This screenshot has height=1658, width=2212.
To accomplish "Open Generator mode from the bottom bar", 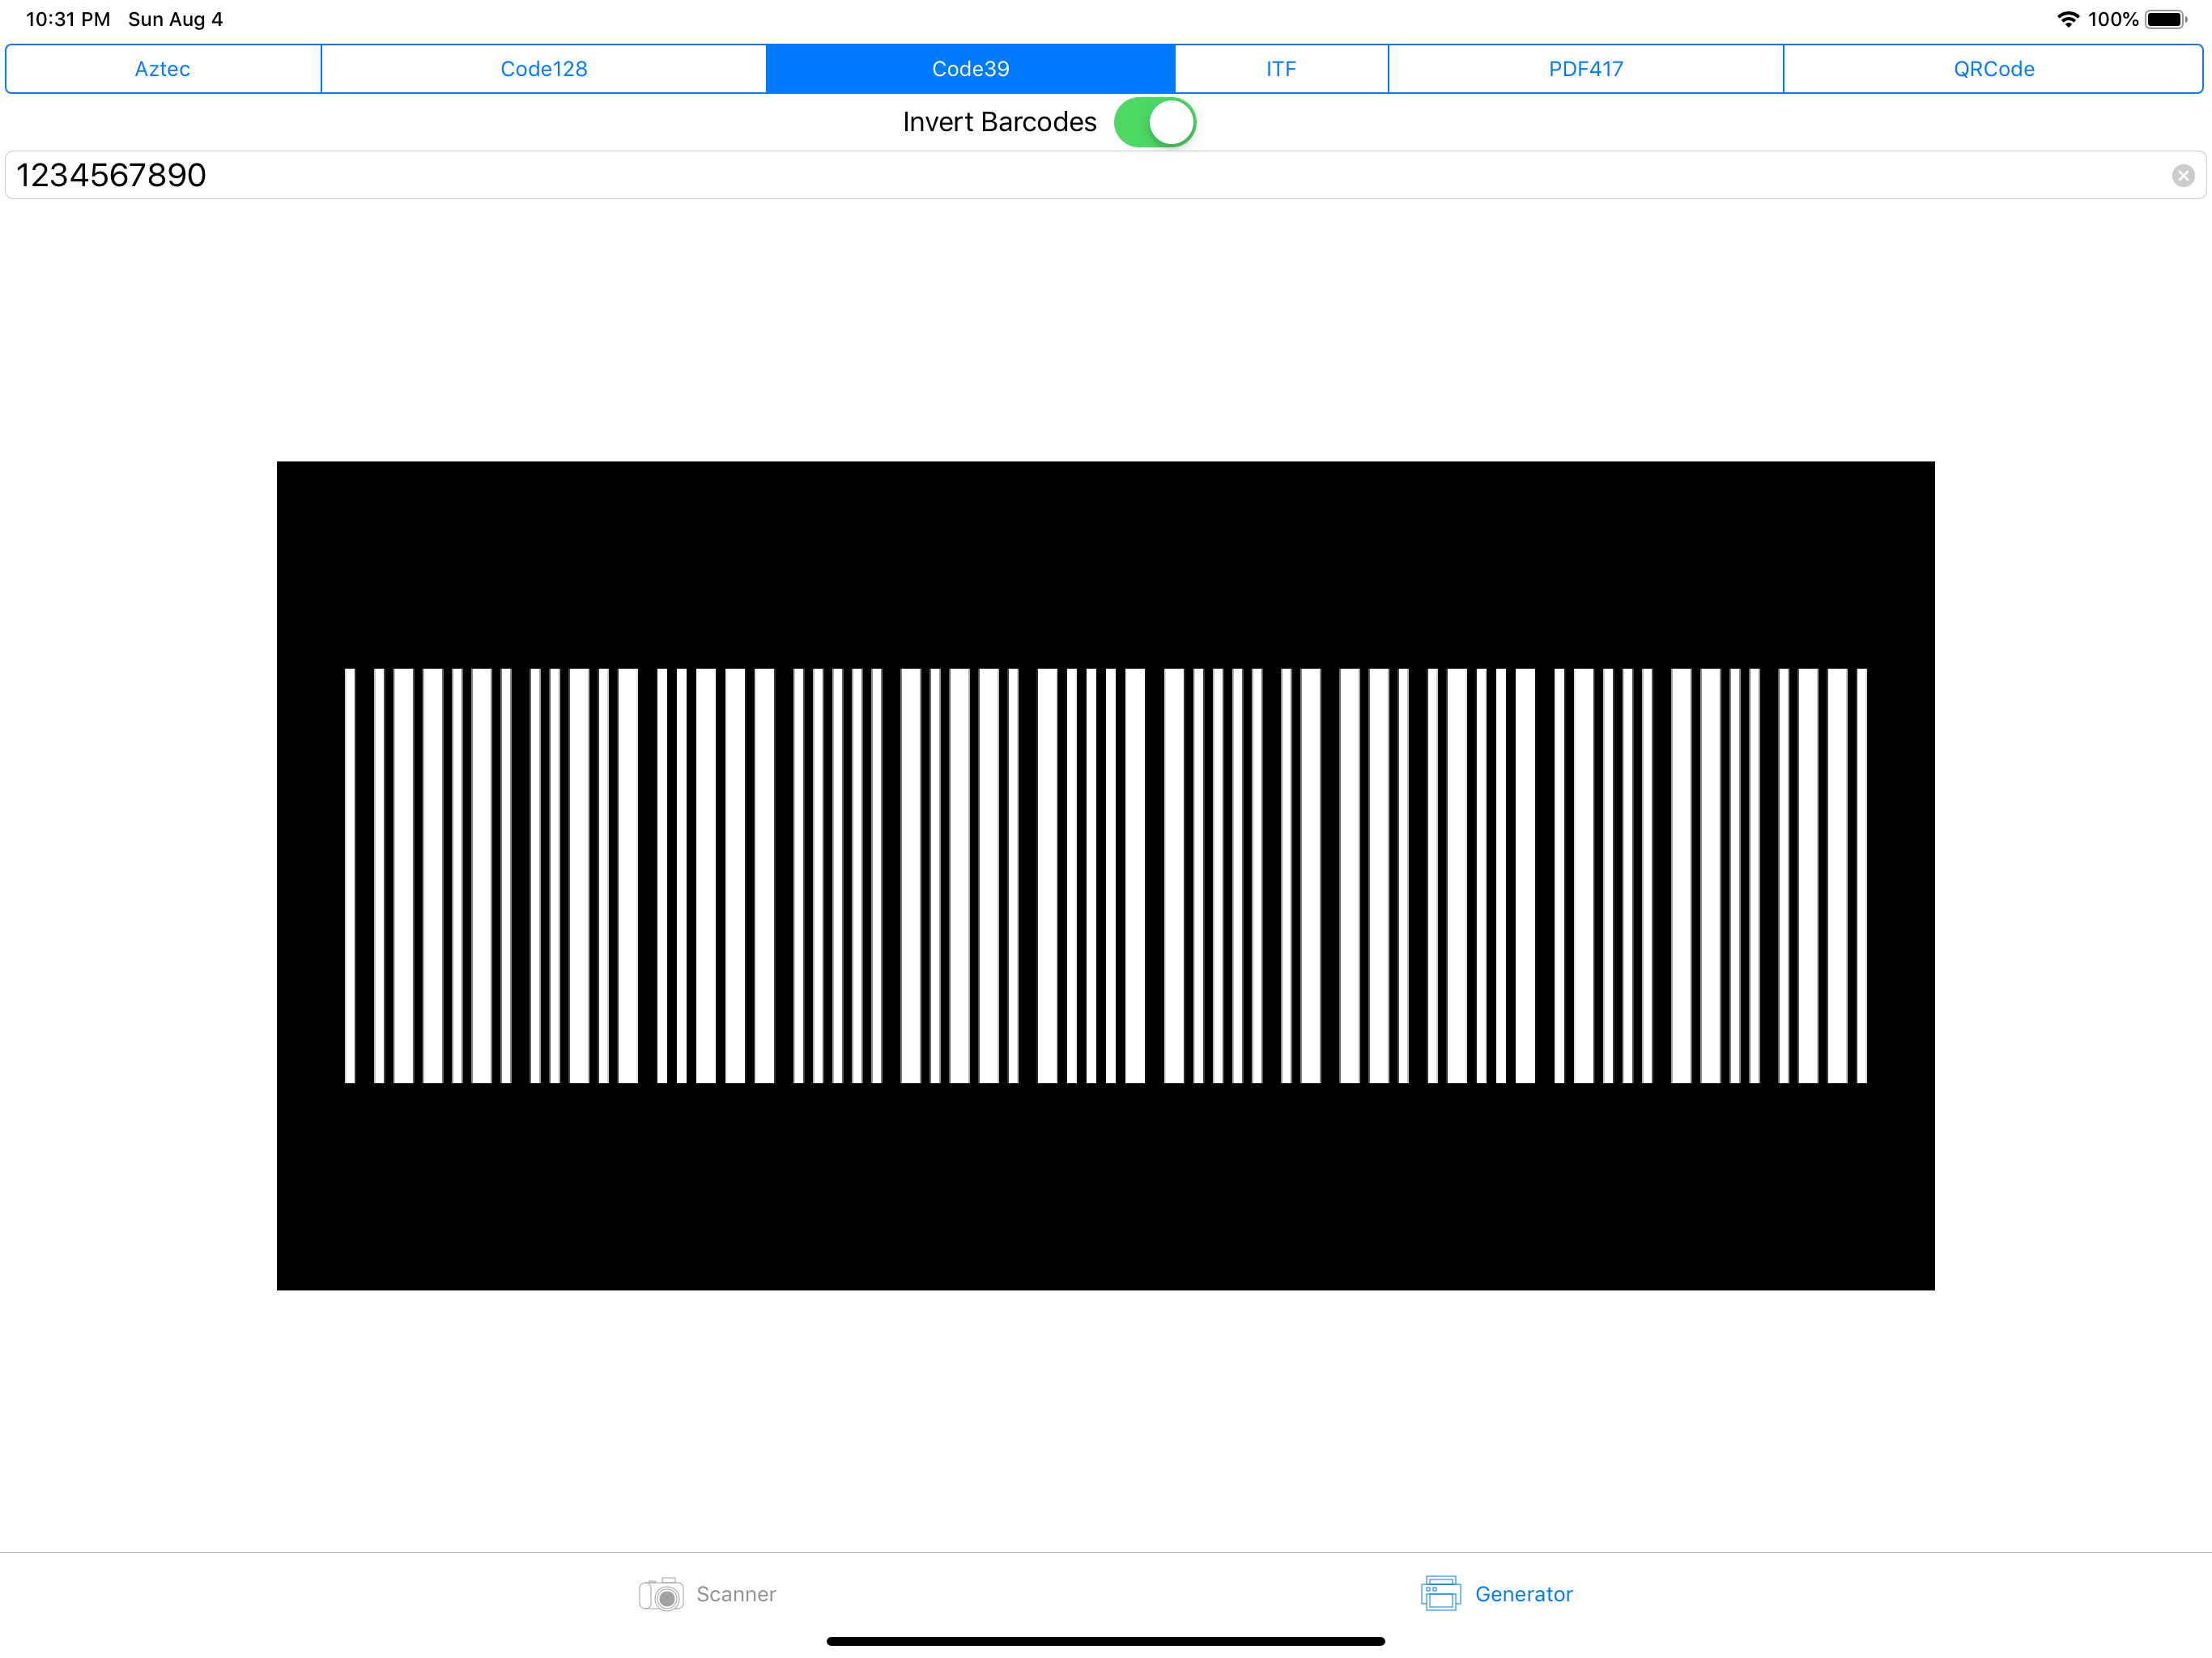I will click(1497, 1594).
